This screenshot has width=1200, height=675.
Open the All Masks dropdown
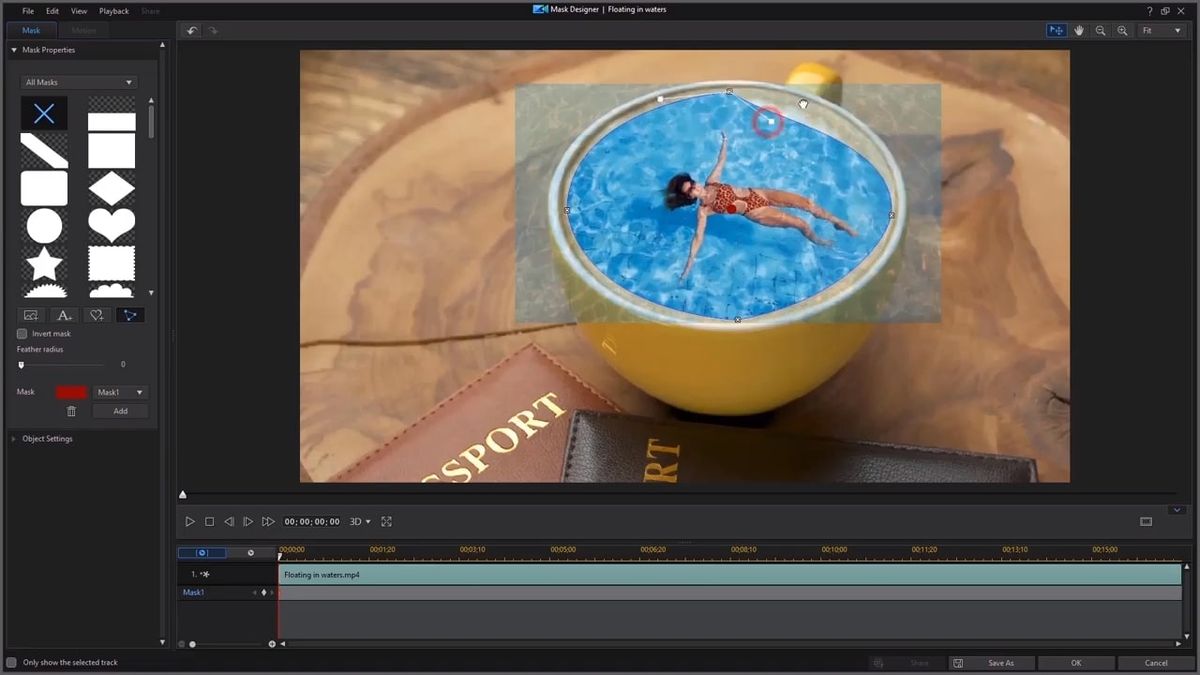(80, 82)
